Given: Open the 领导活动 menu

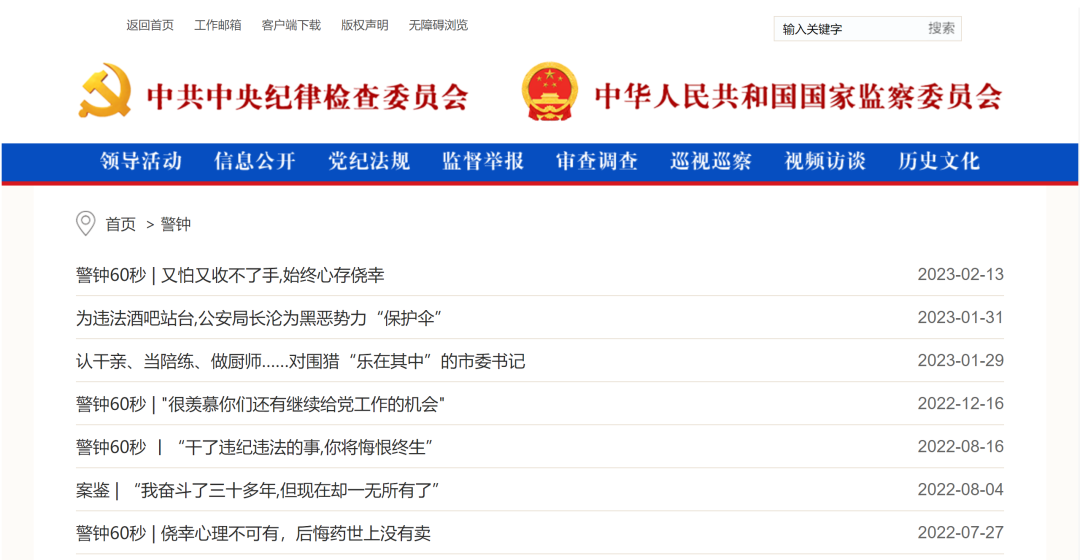Looking at the screenshot, I should point(141,161).
